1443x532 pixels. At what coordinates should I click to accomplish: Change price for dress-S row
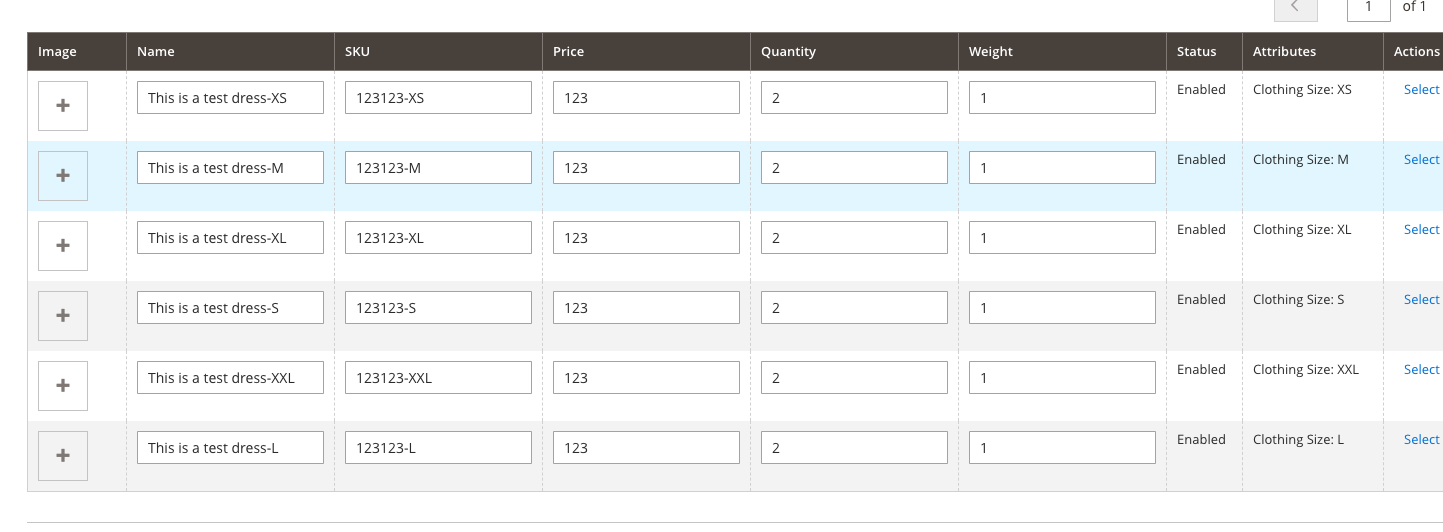646,308
